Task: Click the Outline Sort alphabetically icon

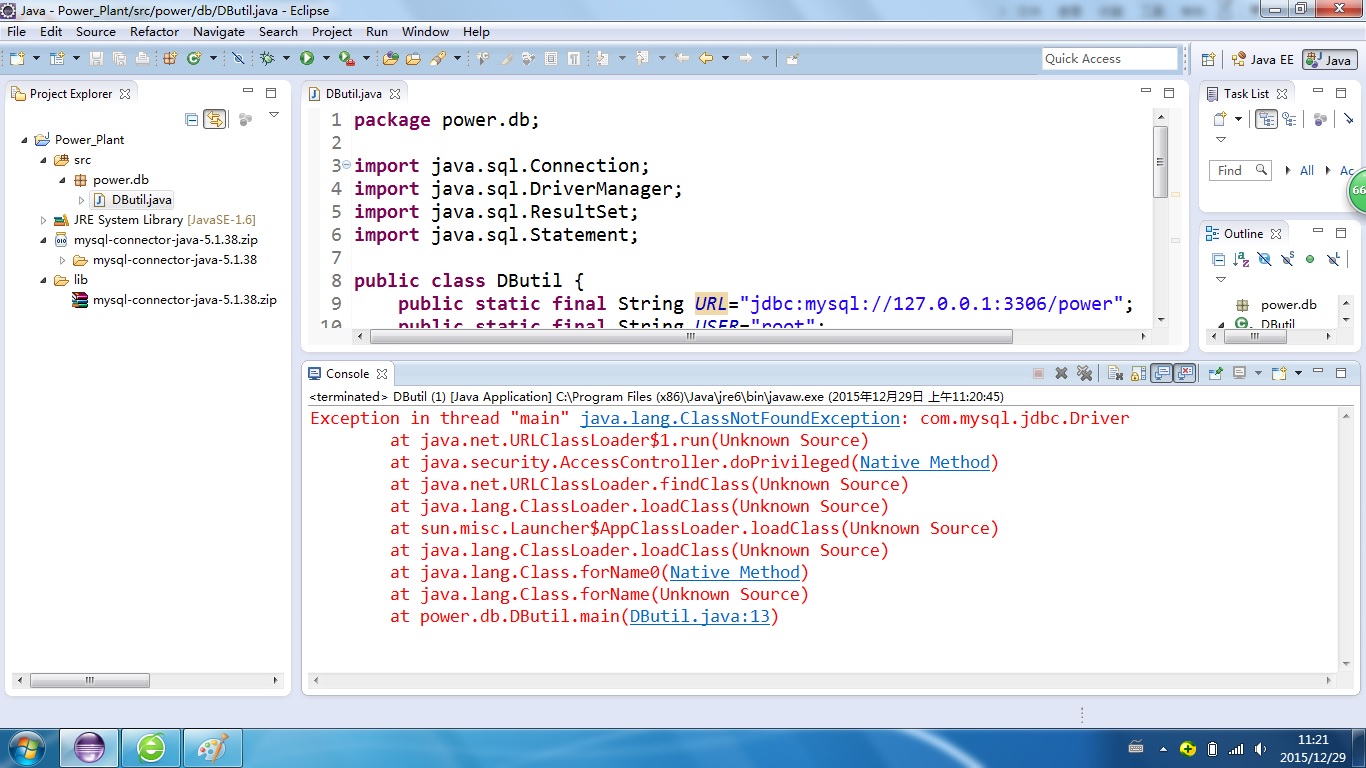Action: (x=1241, y=259)
